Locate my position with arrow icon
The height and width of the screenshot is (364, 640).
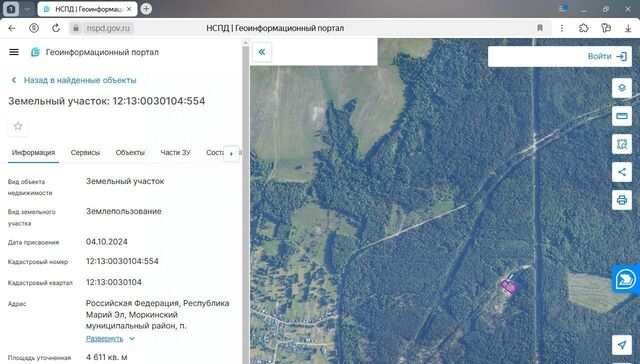point(622,345)
